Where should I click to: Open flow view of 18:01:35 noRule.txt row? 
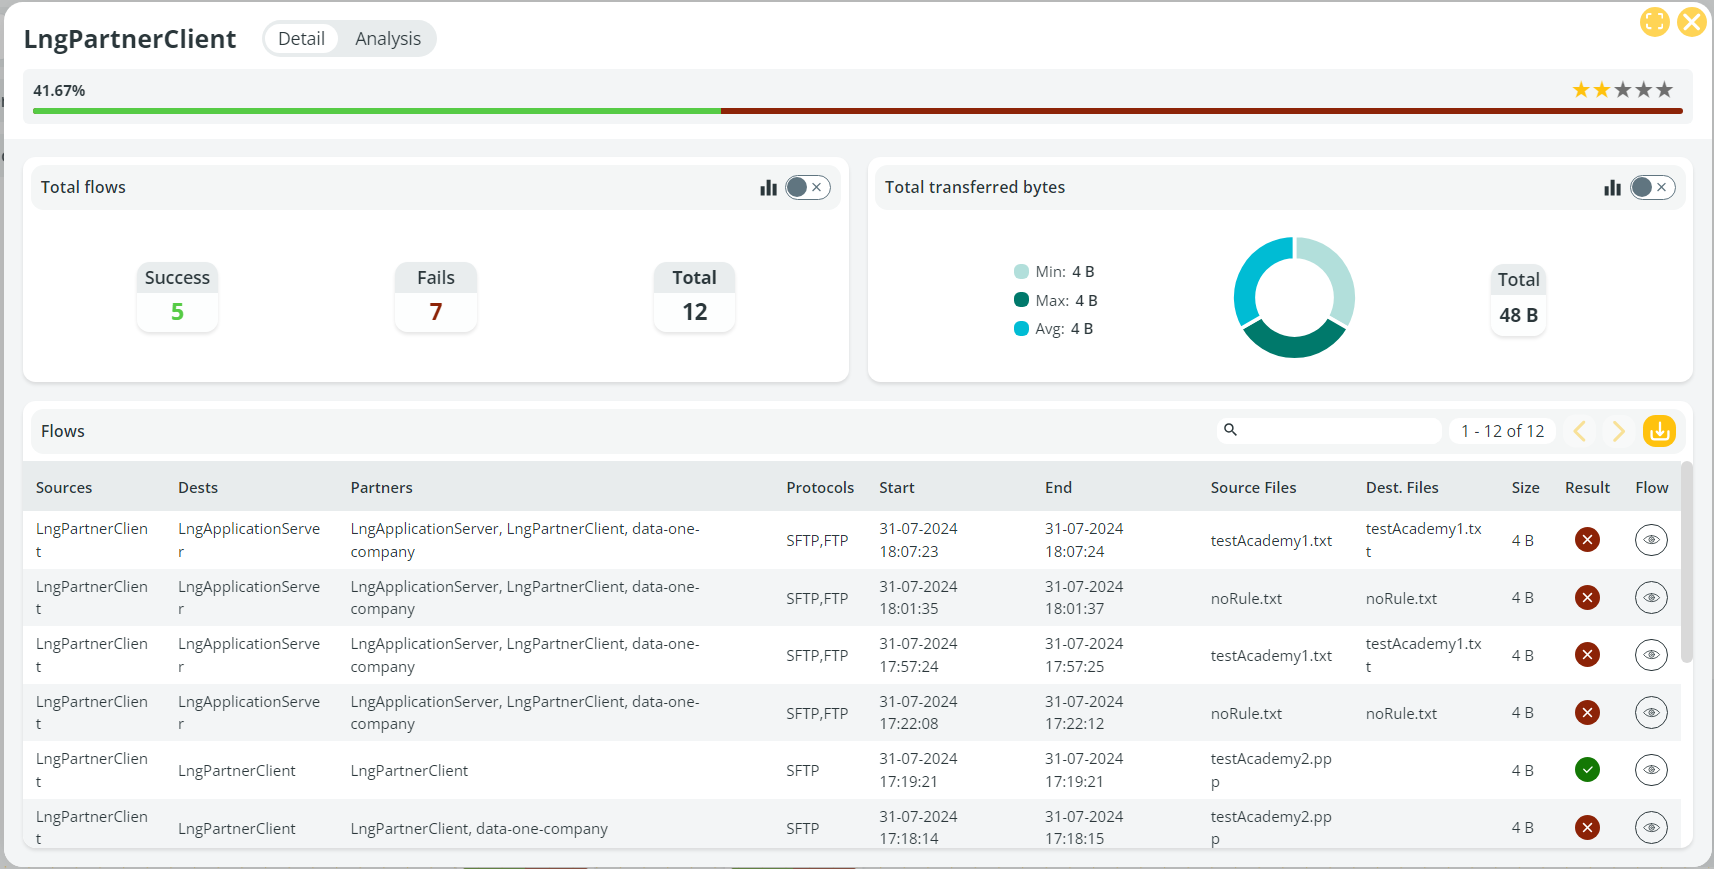pyautogui.click(x=1651, y=598)
